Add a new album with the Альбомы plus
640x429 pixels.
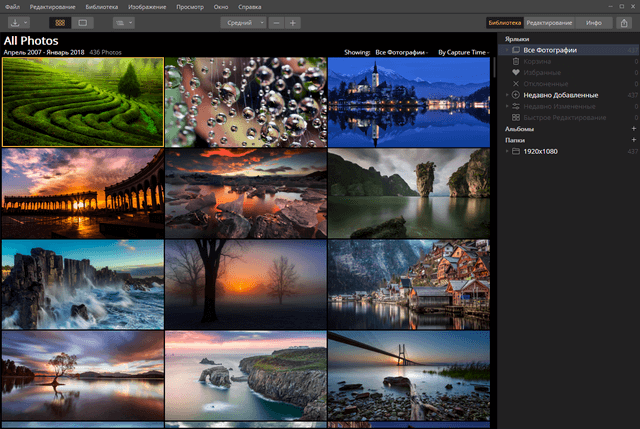coord(633,129)
